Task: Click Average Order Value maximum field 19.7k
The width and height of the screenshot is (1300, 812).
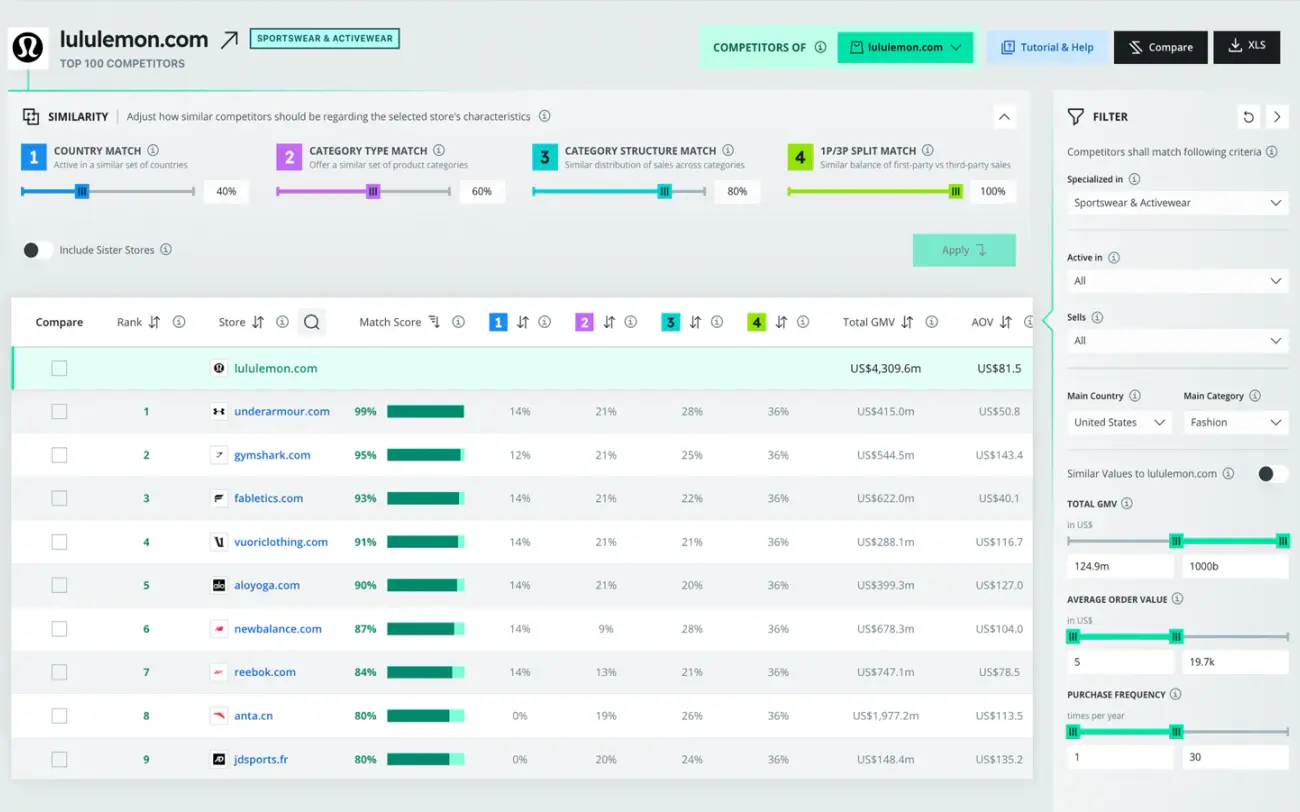Action: [1235, 662]
